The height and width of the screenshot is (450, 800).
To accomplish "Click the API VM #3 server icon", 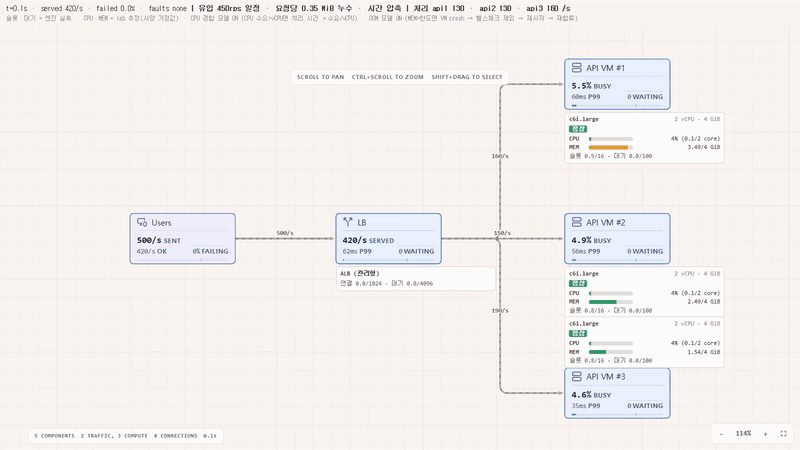I will pyautogui.click(x=577, y=377).
